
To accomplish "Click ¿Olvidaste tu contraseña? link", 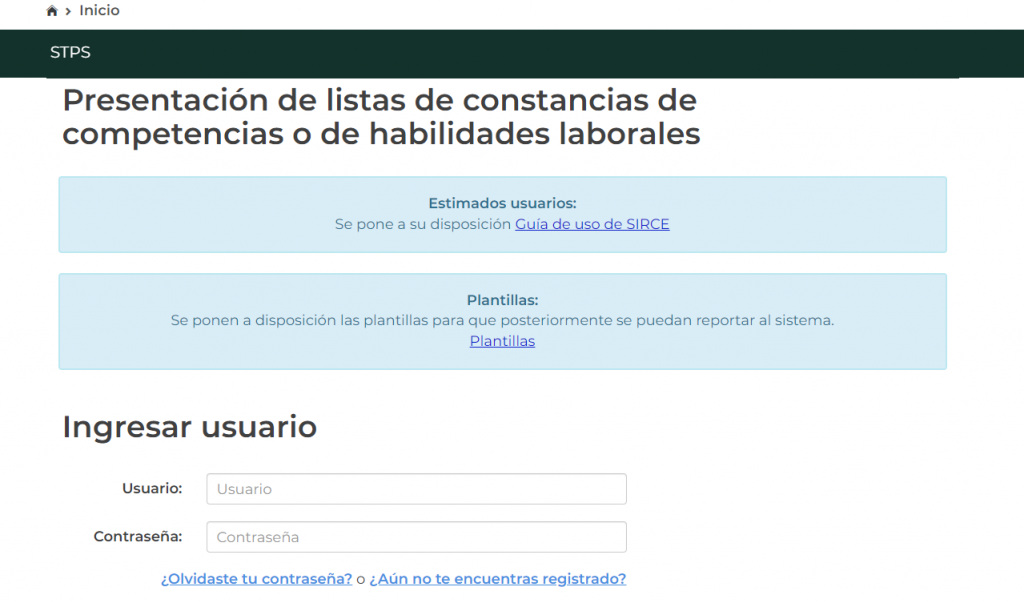I will click(257, 578).
